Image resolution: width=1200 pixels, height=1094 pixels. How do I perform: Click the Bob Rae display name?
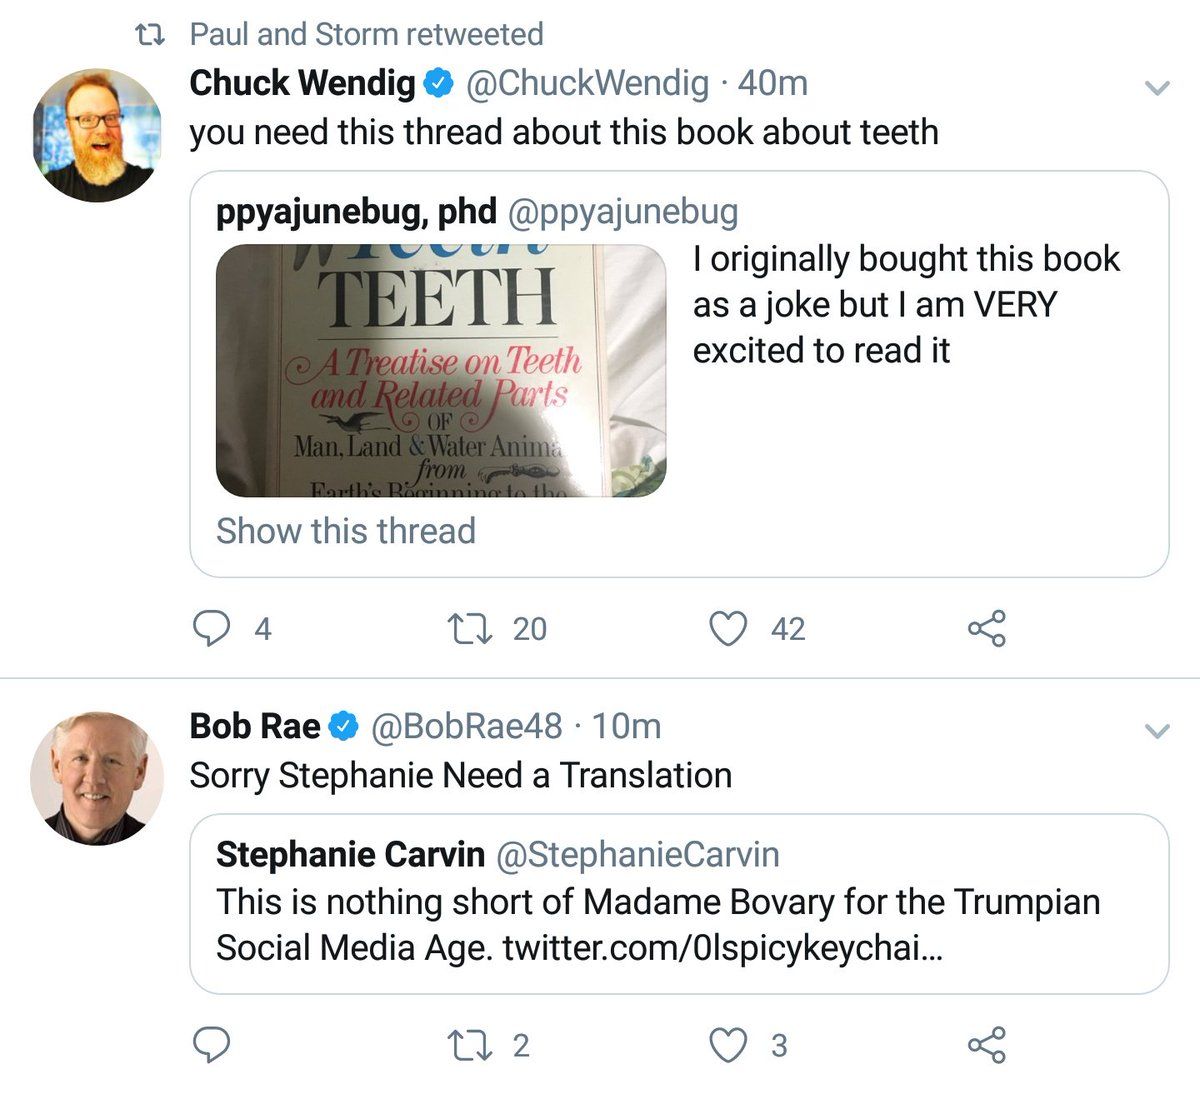click(255, 726)
